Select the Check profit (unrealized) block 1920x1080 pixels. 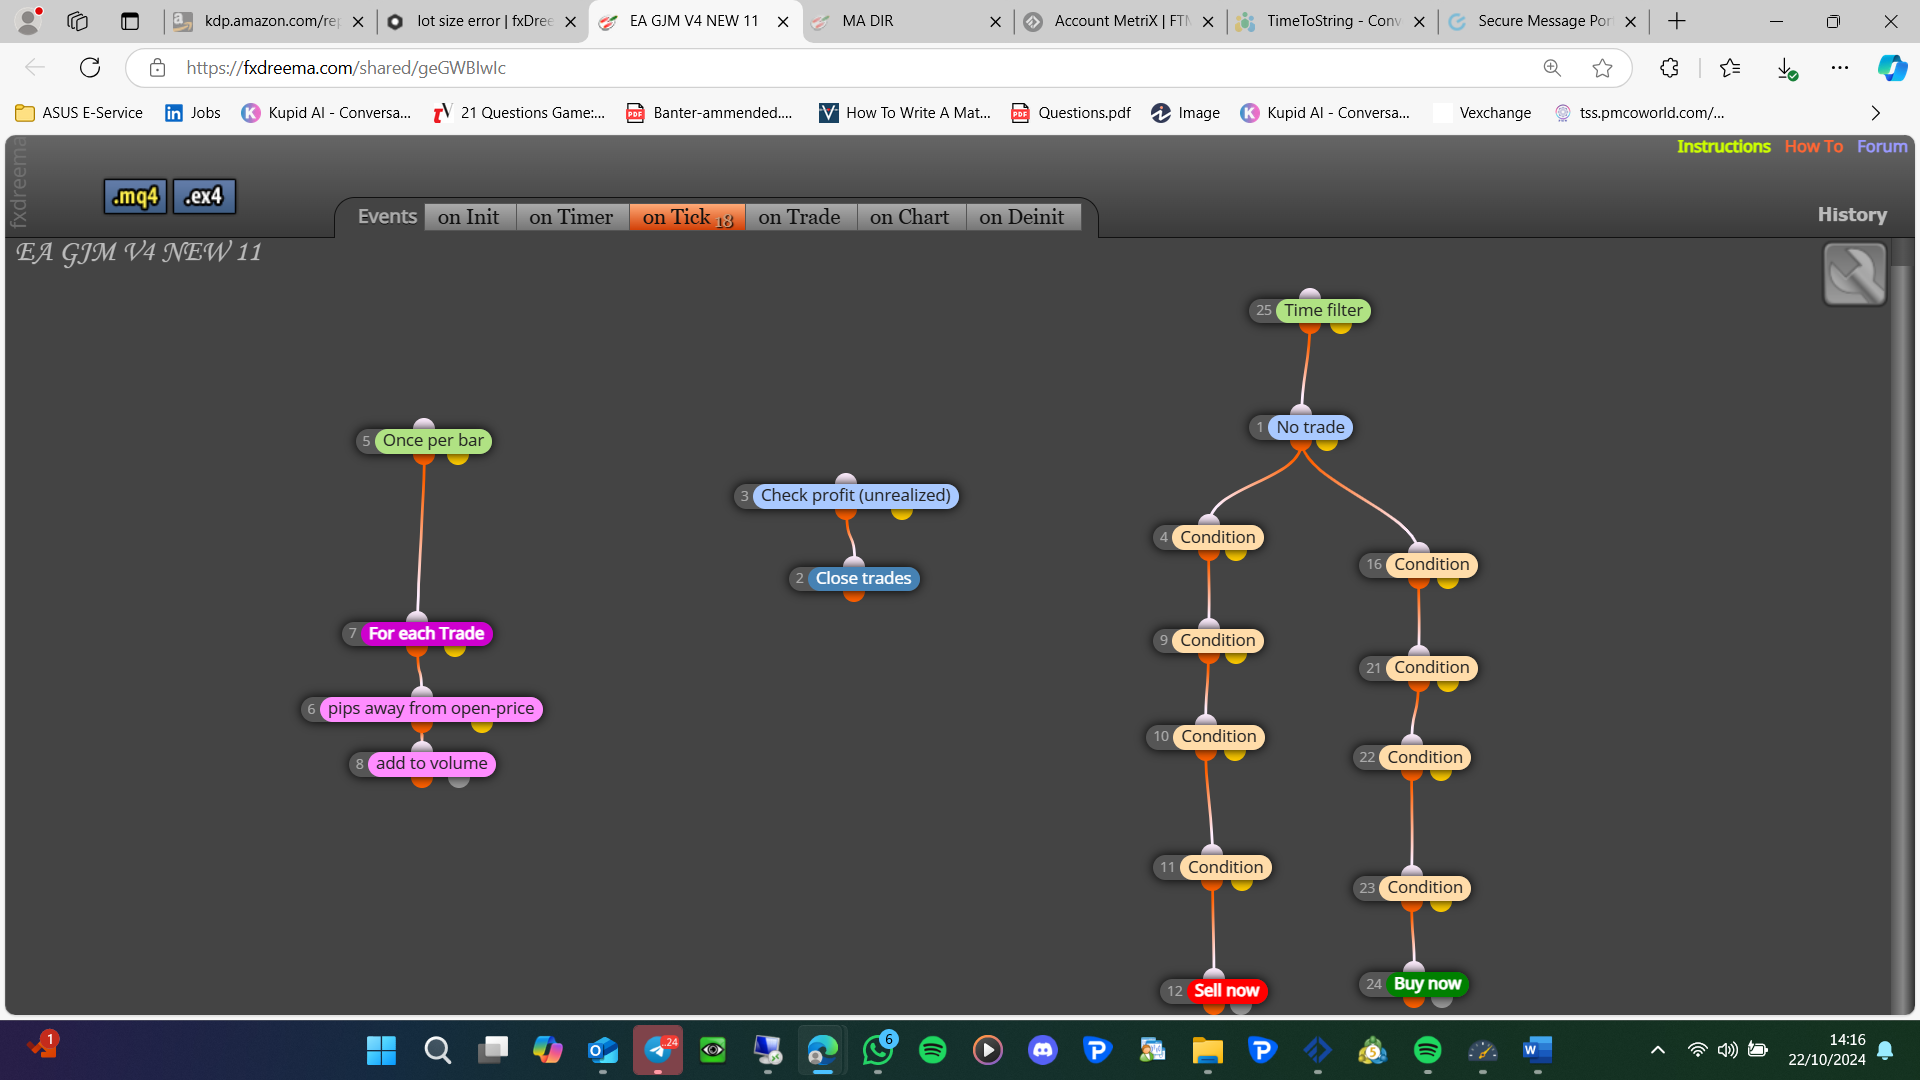click(855, 495)
